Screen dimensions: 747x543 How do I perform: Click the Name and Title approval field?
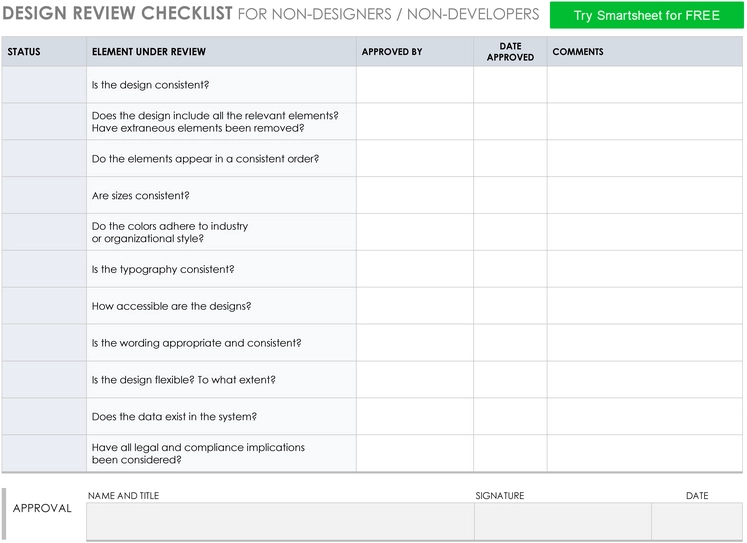[x=280, y=521]
